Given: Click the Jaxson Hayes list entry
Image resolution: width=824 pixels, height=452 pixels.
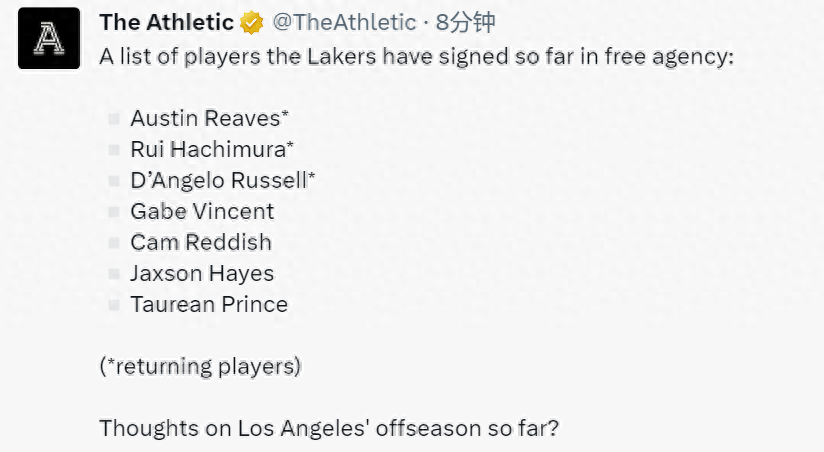Looking at the screenshot, I should click(202, 274).
